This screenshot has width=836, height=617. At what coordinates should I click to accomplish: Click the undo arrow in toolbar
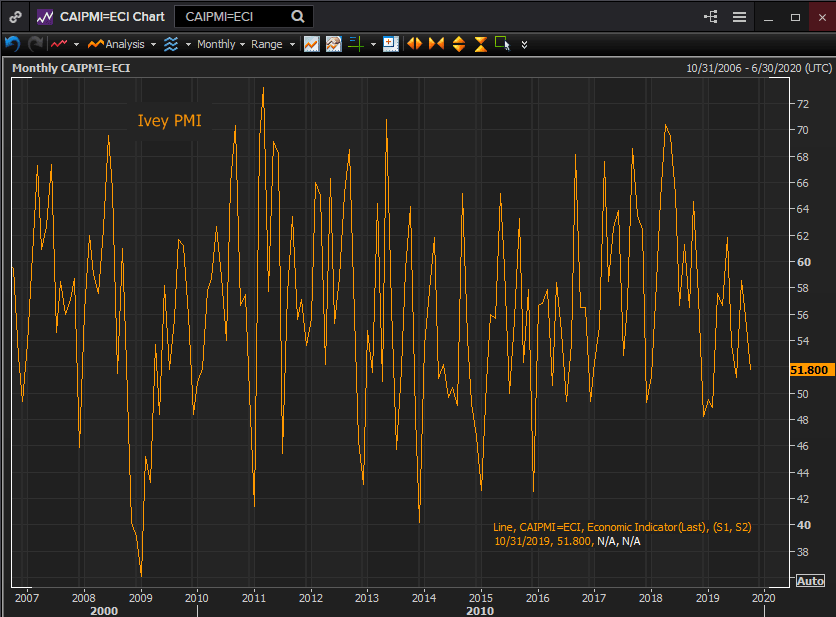click(x=12, y=44)
